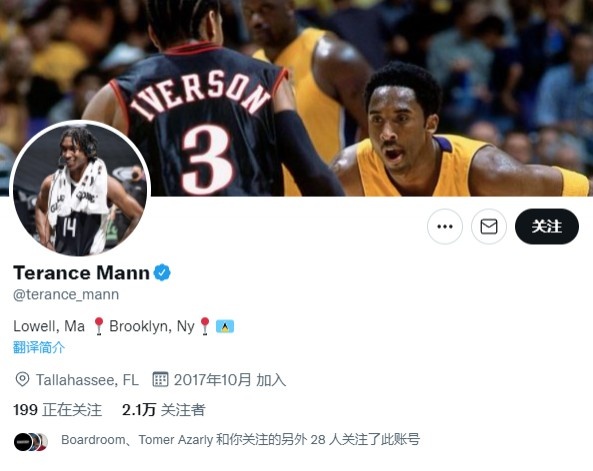
Task: Open Terance Mann's profile picture
Action: click(80, 190)
